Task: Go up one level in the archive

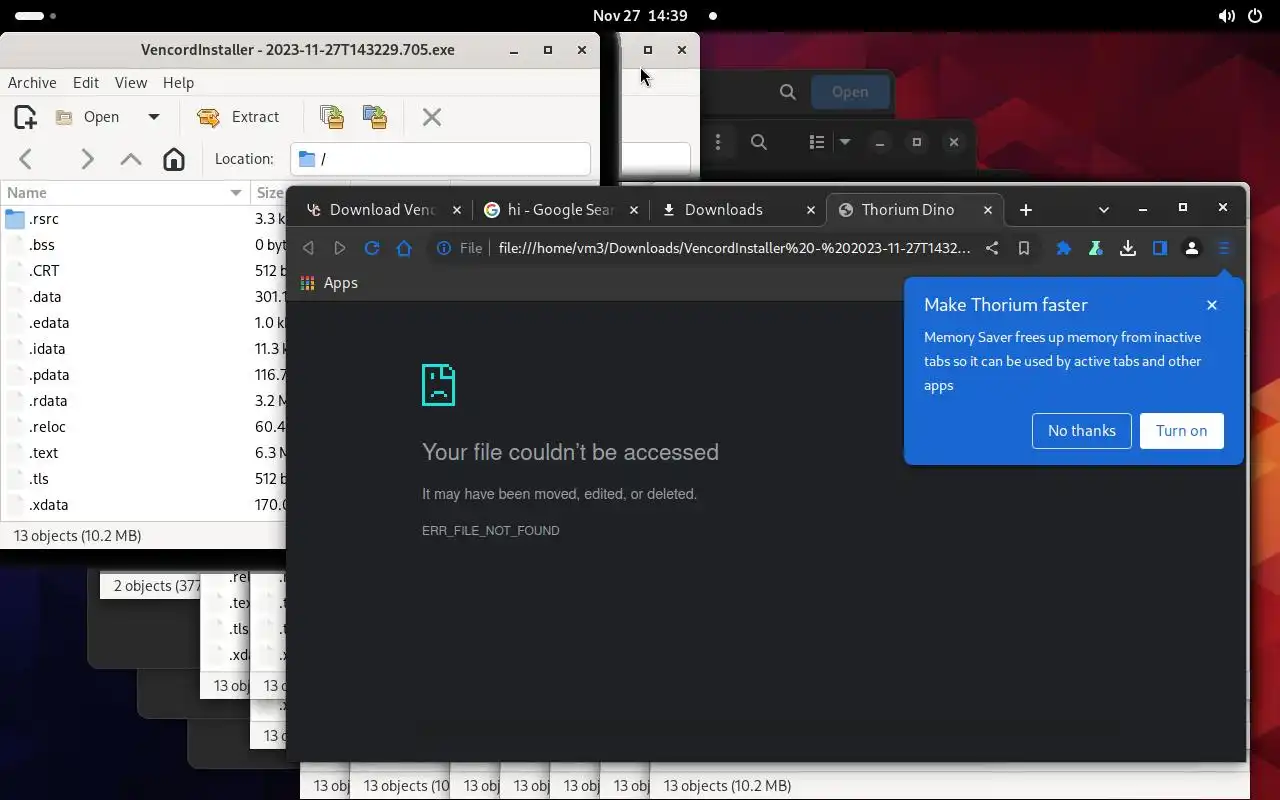Action: [x=130, y=159]
